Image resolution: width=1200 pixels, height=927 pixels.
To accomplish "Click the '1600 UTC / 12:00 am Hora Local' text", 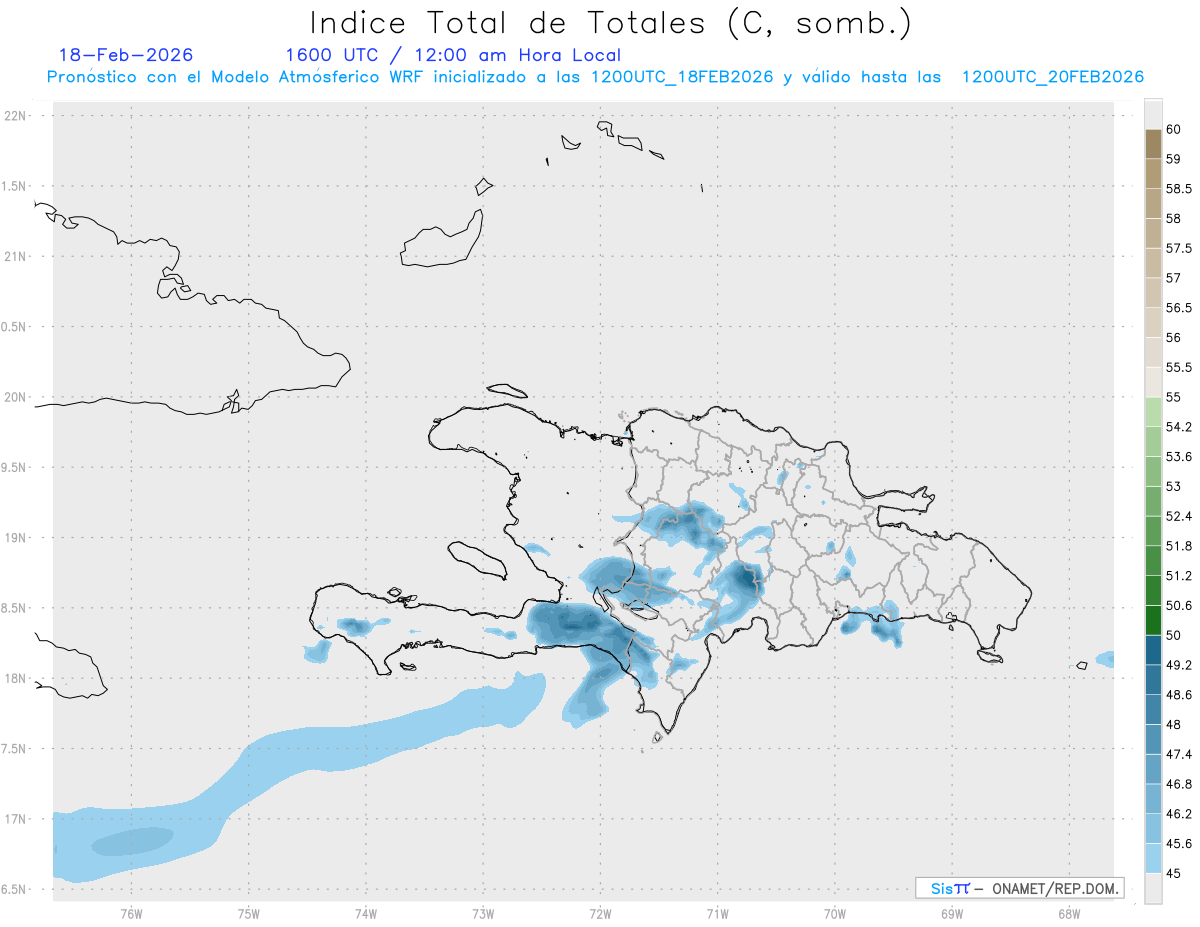I will [x=453, y=55].
